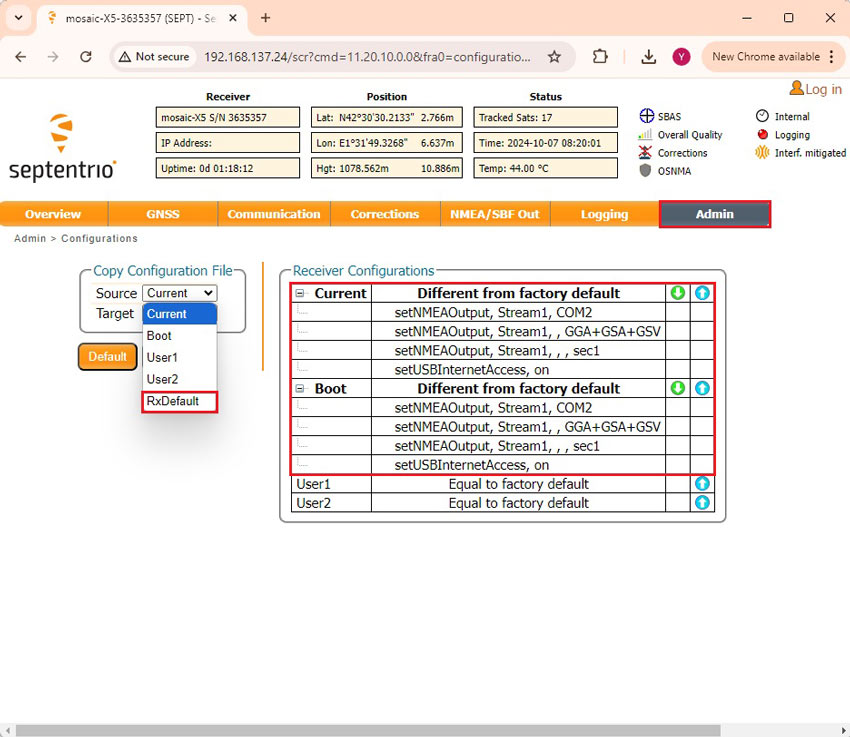Click the SBAS status icon
Viewport: 850px width, 737px height.
[646, 117]
